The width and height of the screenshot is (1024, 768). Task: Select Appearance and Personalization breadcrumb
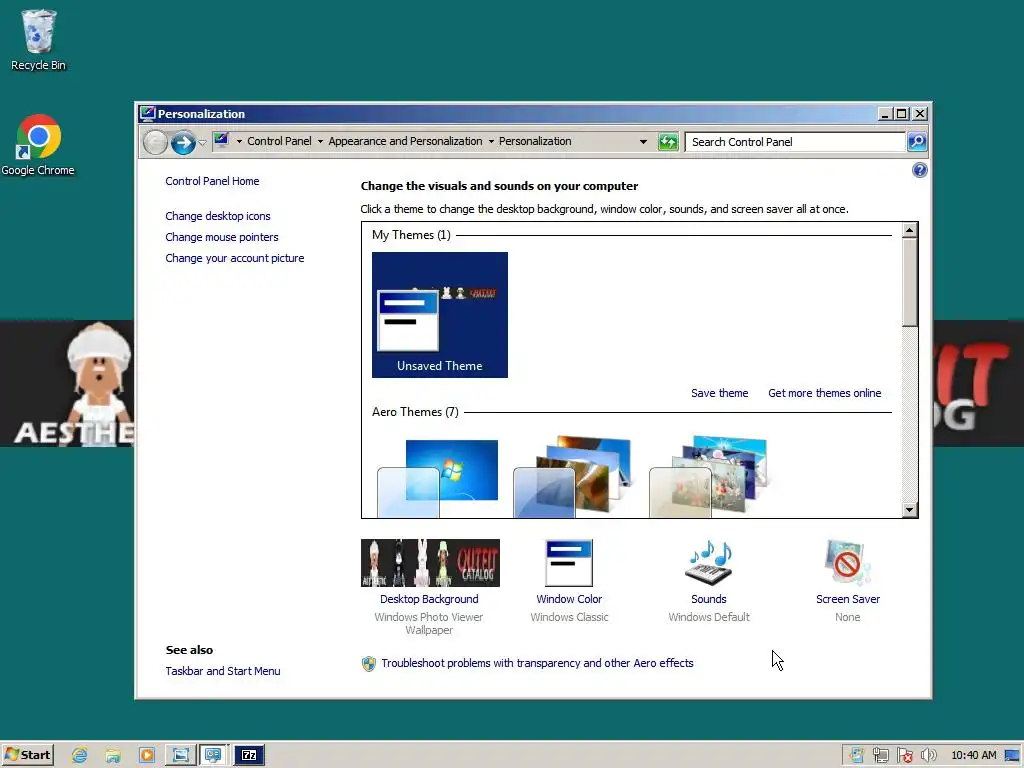(405, 141)
